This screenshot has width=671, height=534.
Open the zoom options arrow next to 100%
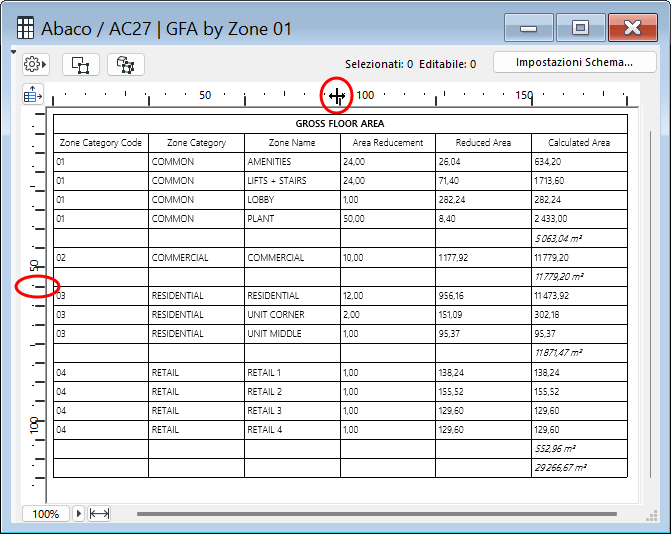(78, 513)
